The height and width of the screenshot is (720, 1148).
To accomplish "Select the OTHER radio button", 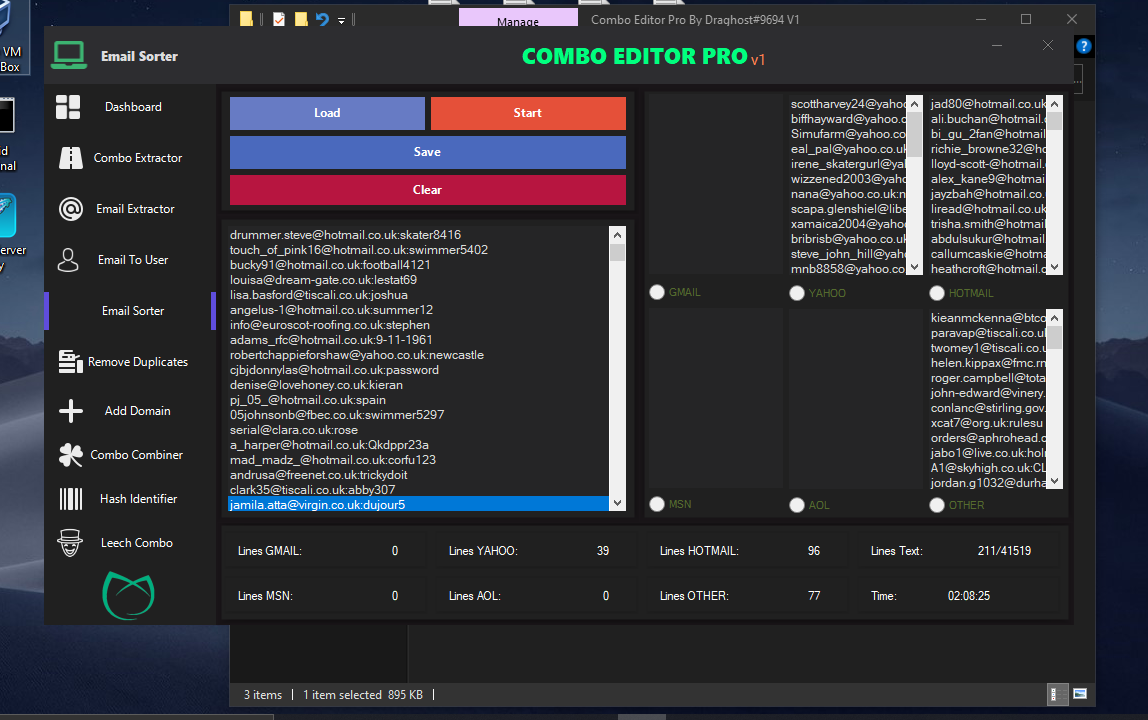I will click(936, 505).
